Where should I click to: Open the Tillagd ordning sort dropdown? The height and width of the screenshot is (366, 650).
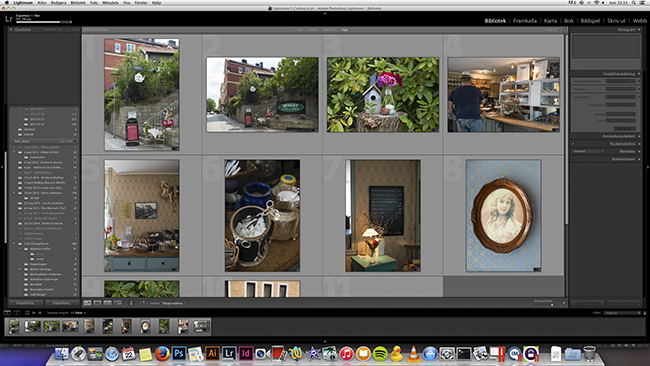coord(172,303)
